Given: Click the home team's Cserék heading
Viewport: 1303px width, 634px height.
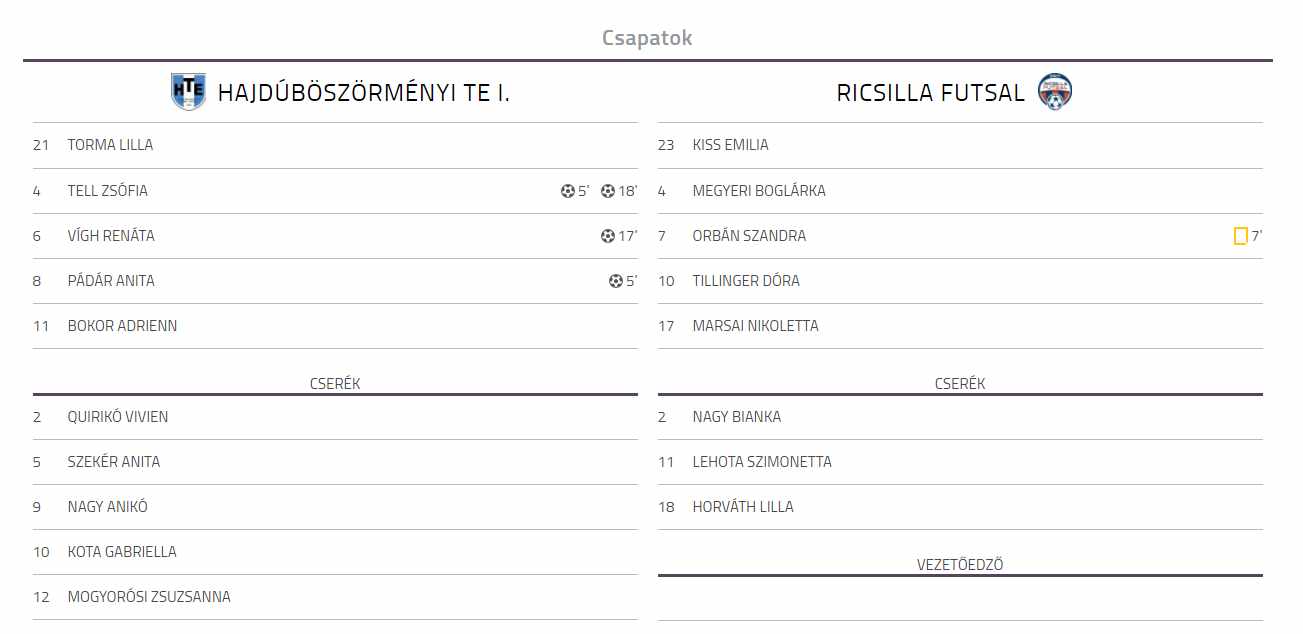Looking at the screenshot, I should pos(335,384).
